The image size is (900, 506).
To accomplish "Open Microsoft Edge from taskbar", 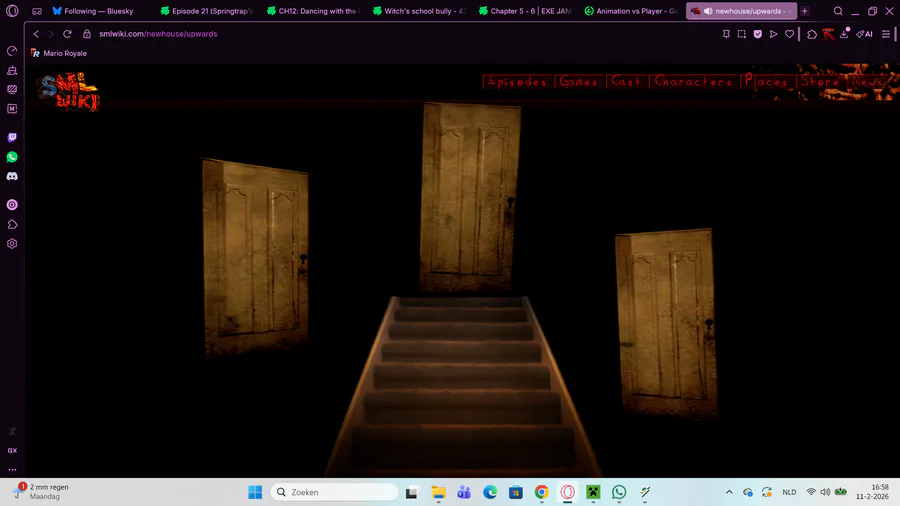I will click(x=490, y=492).
